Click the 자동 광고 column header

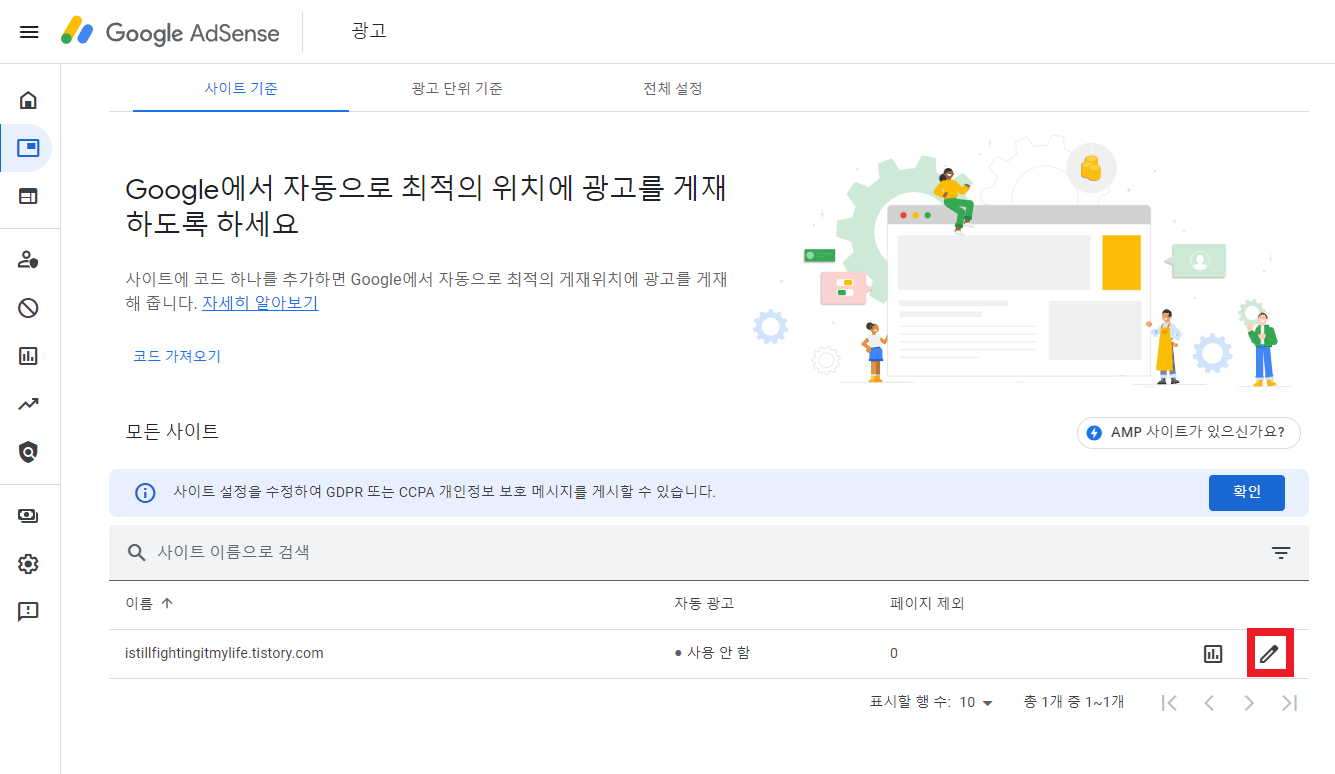(x=704, y=603)
